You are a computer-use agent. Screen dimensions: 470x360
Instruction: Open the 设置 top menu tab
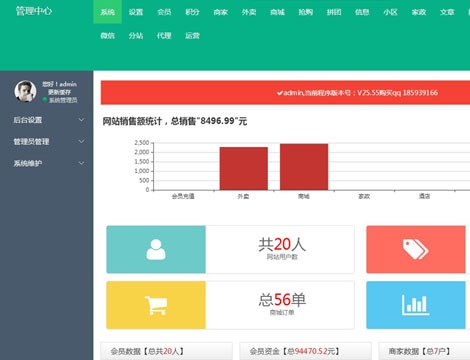136,12
